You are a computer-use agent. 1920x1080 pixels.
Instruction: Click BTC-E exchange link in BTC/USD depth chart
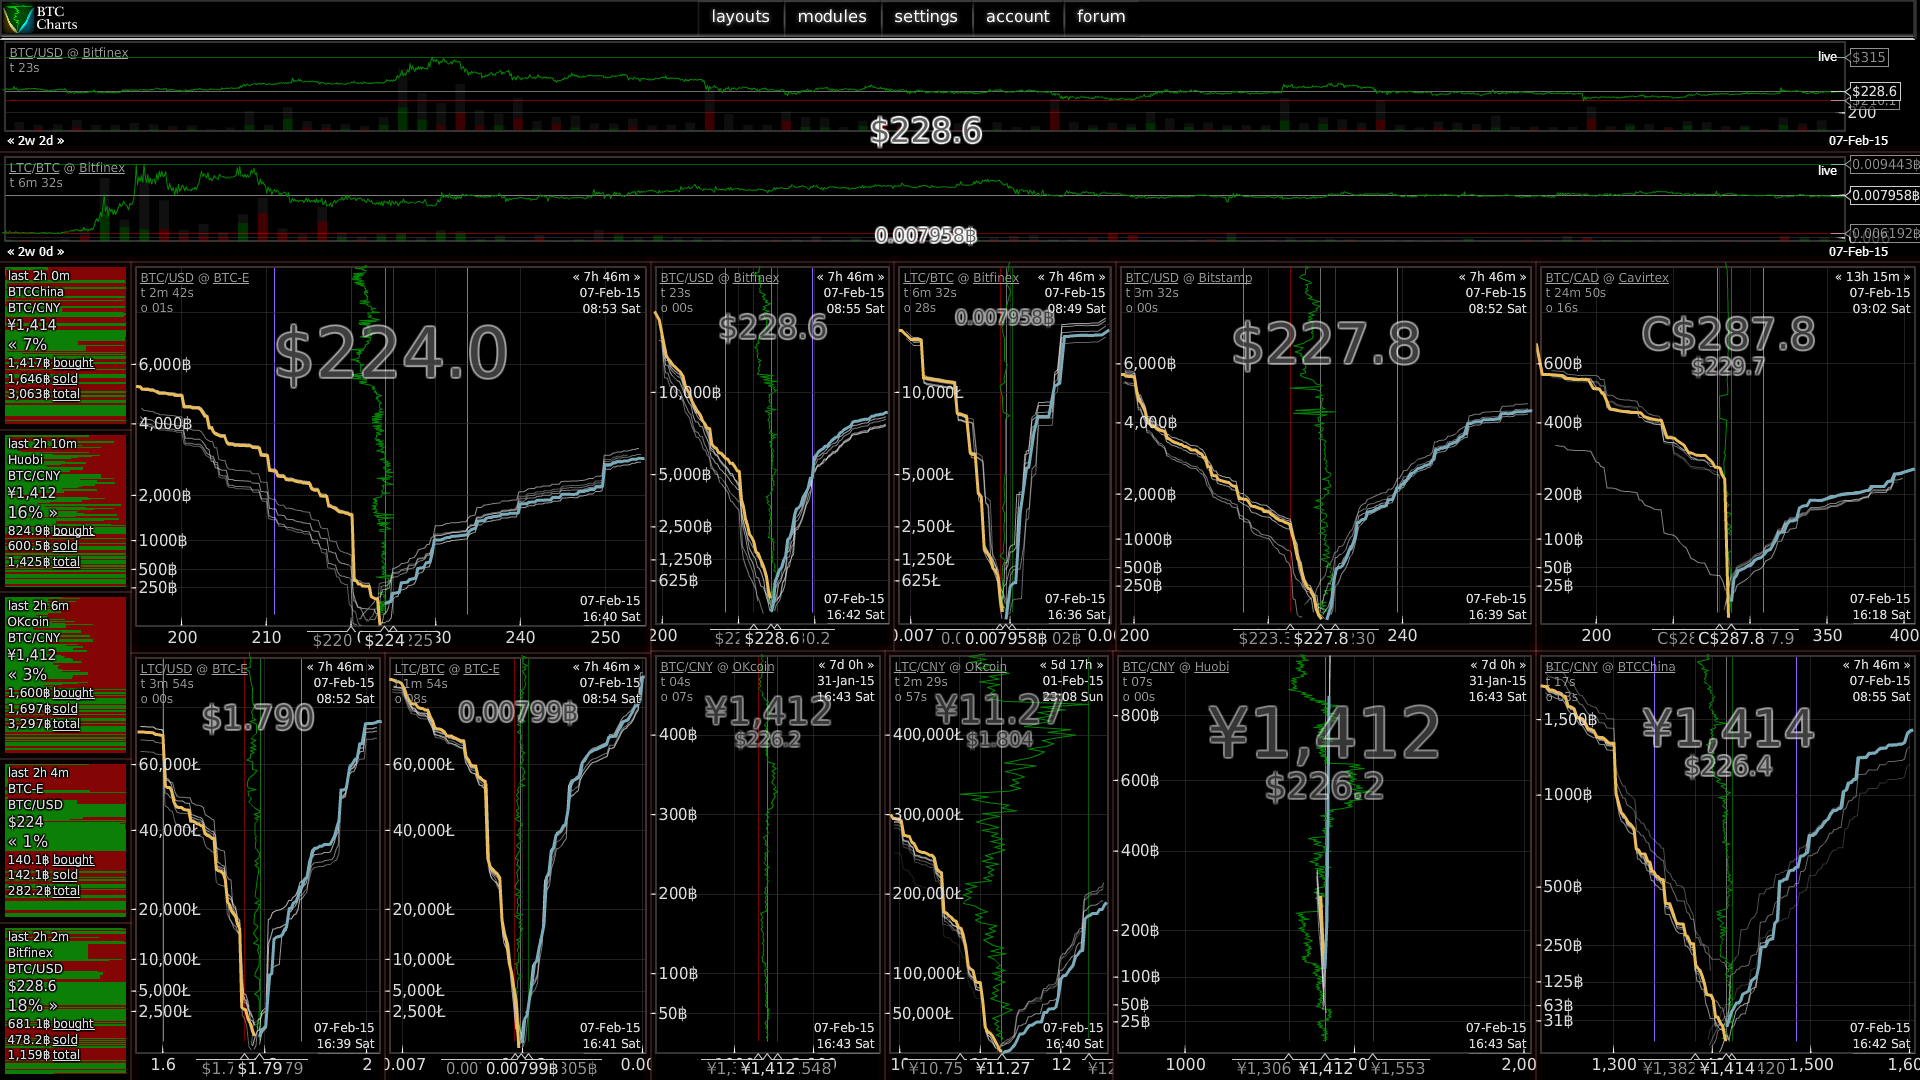(x=231, y=278)
